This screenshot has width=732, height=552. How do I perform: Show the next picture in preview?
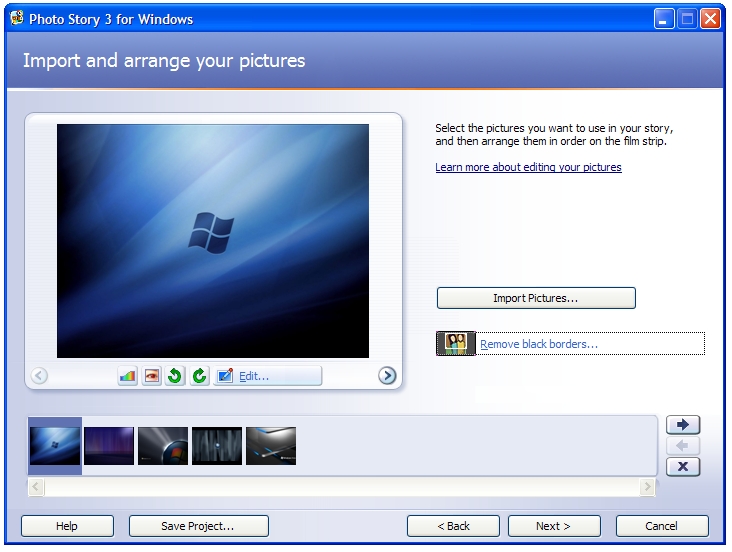[387, 375]
